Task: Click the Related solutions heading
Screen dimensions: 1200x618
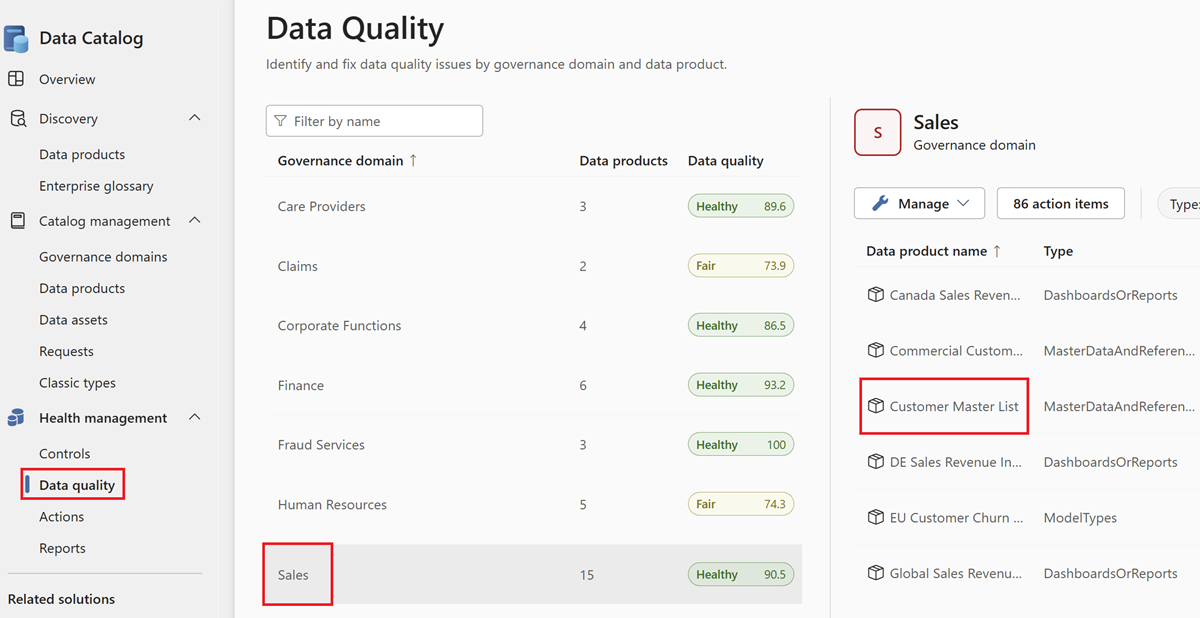Action: click(x=61, y=599)
